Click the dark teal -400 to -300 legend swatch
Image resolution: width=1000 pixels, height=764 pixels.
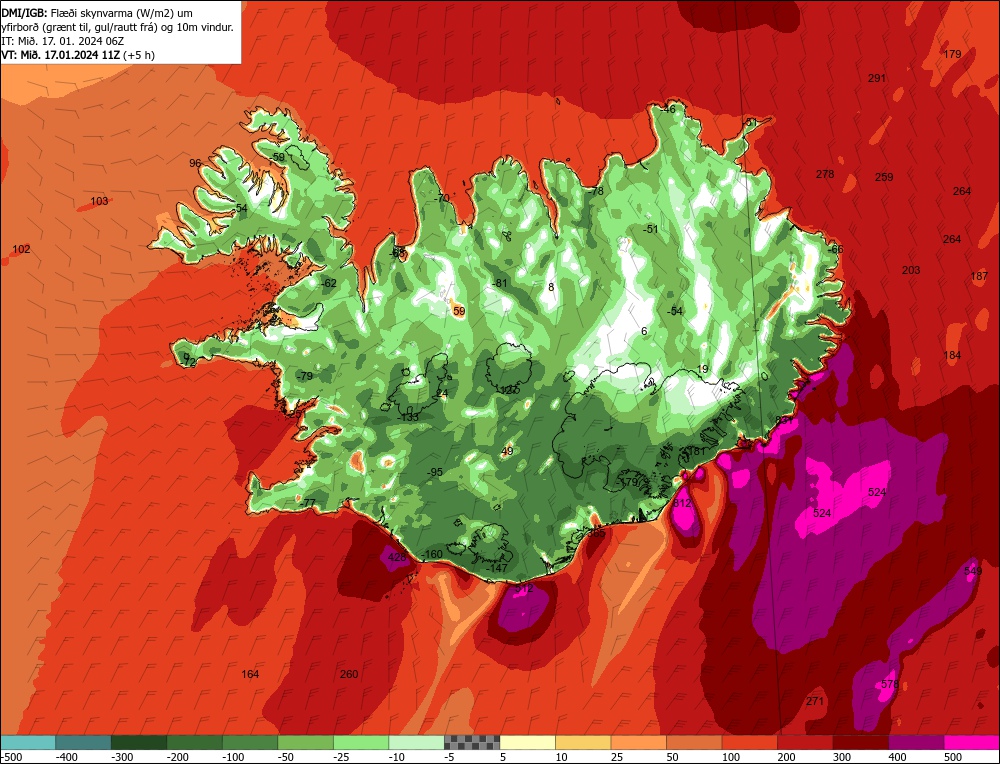click(x=83, y=742)
